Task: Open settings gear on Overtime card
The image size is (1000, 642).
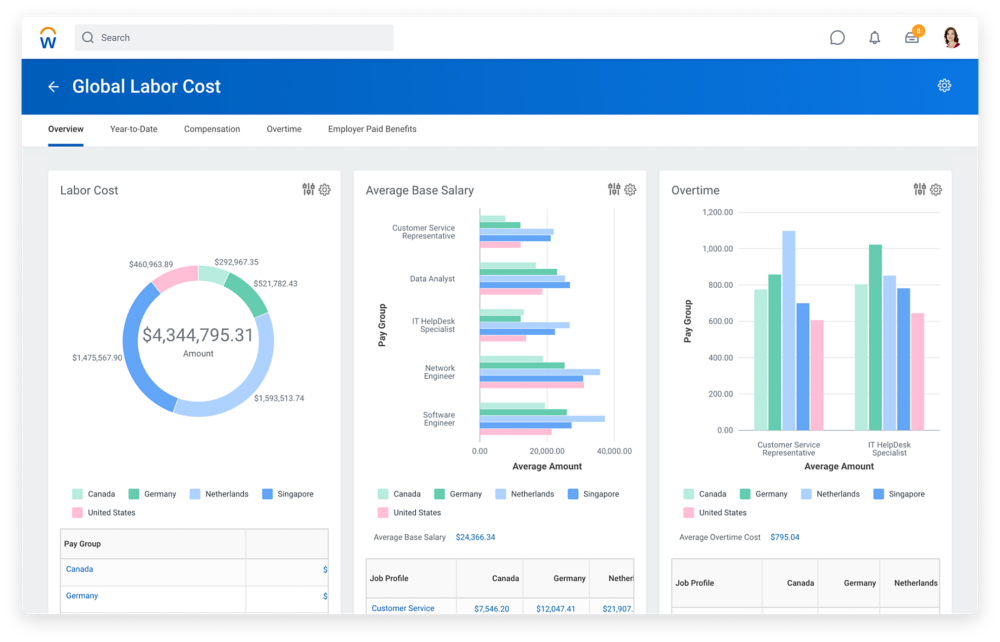Action: pos(935,189)
